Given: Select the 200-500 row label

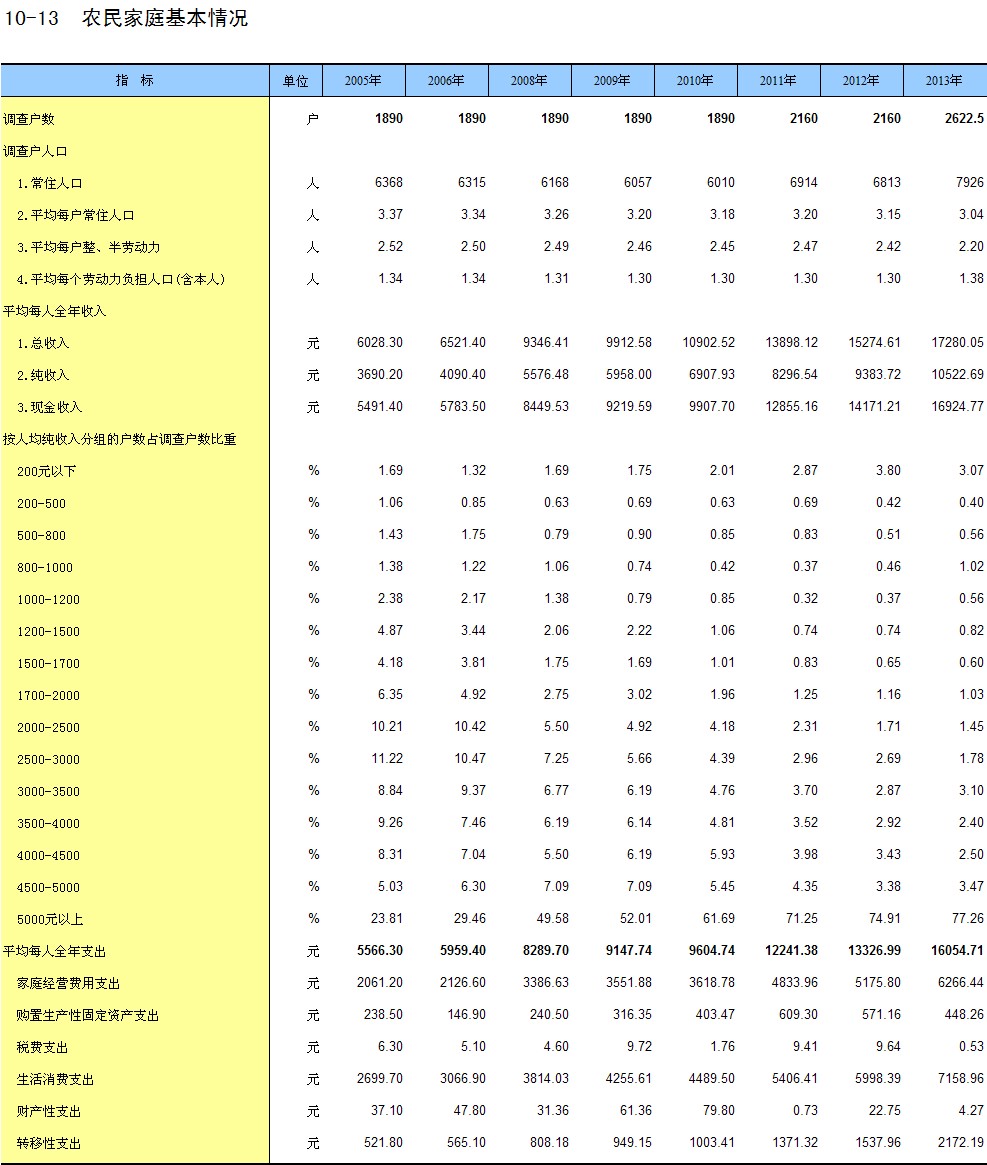Looking at the screenshot, I should pos(42,504).
